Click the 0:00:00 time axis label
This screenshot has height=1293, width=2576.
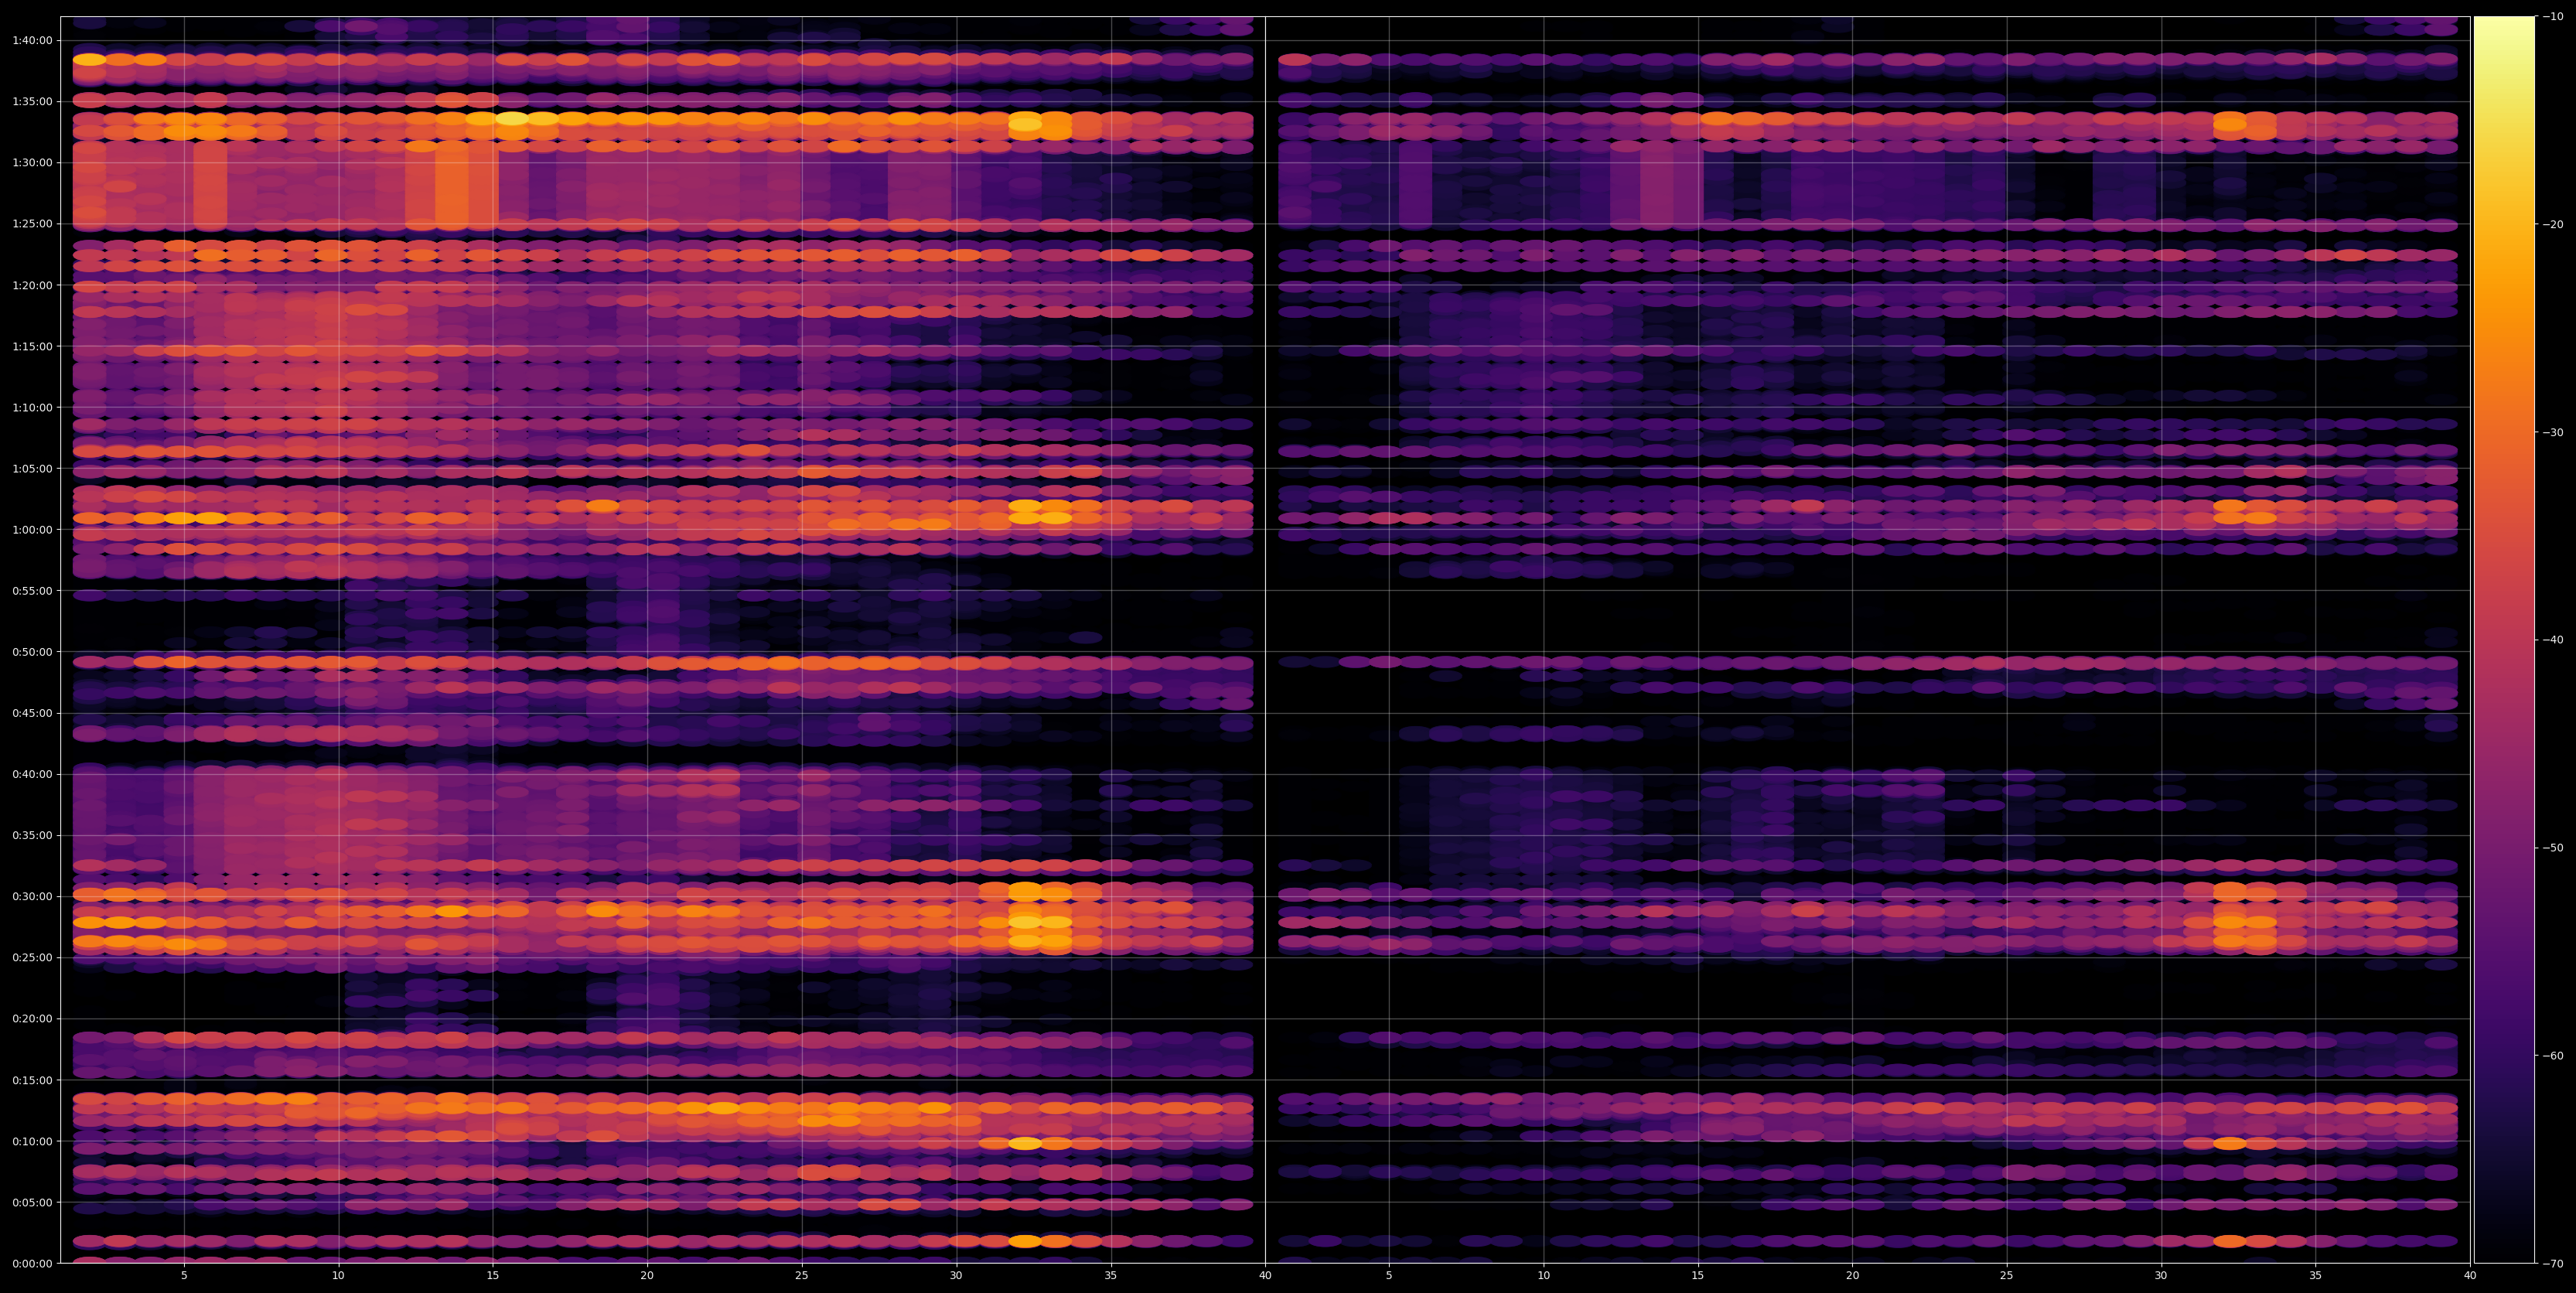point(32,1263)
